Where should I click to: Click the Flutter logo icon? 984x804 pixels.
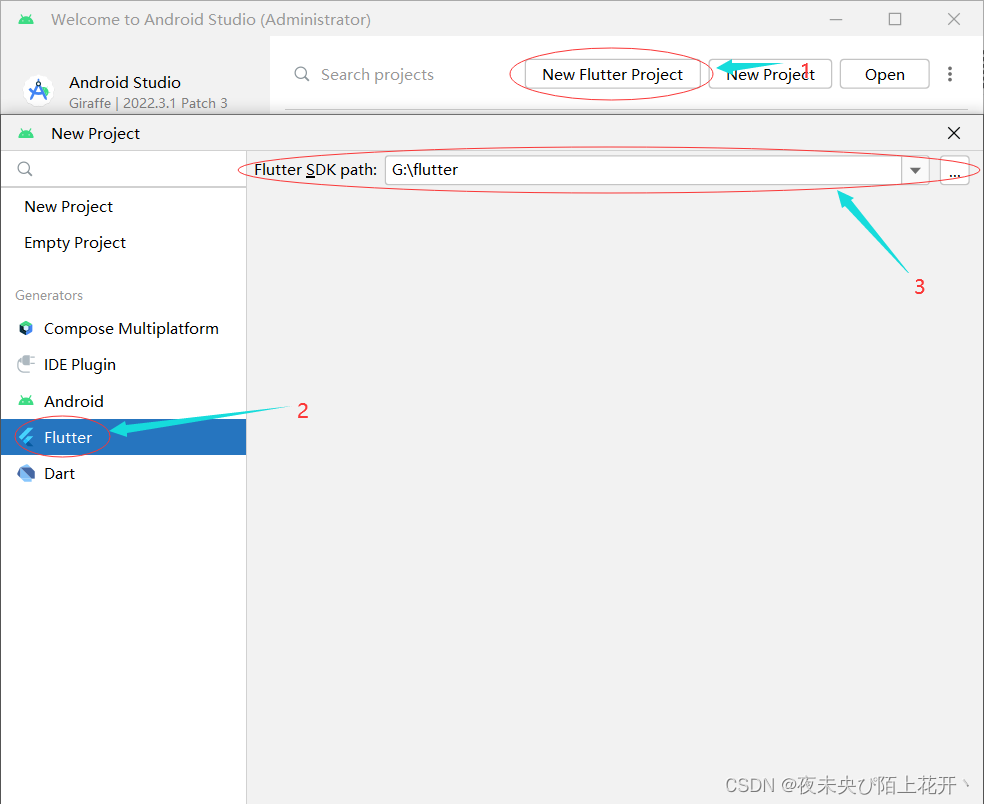click(x=26, y=437)
